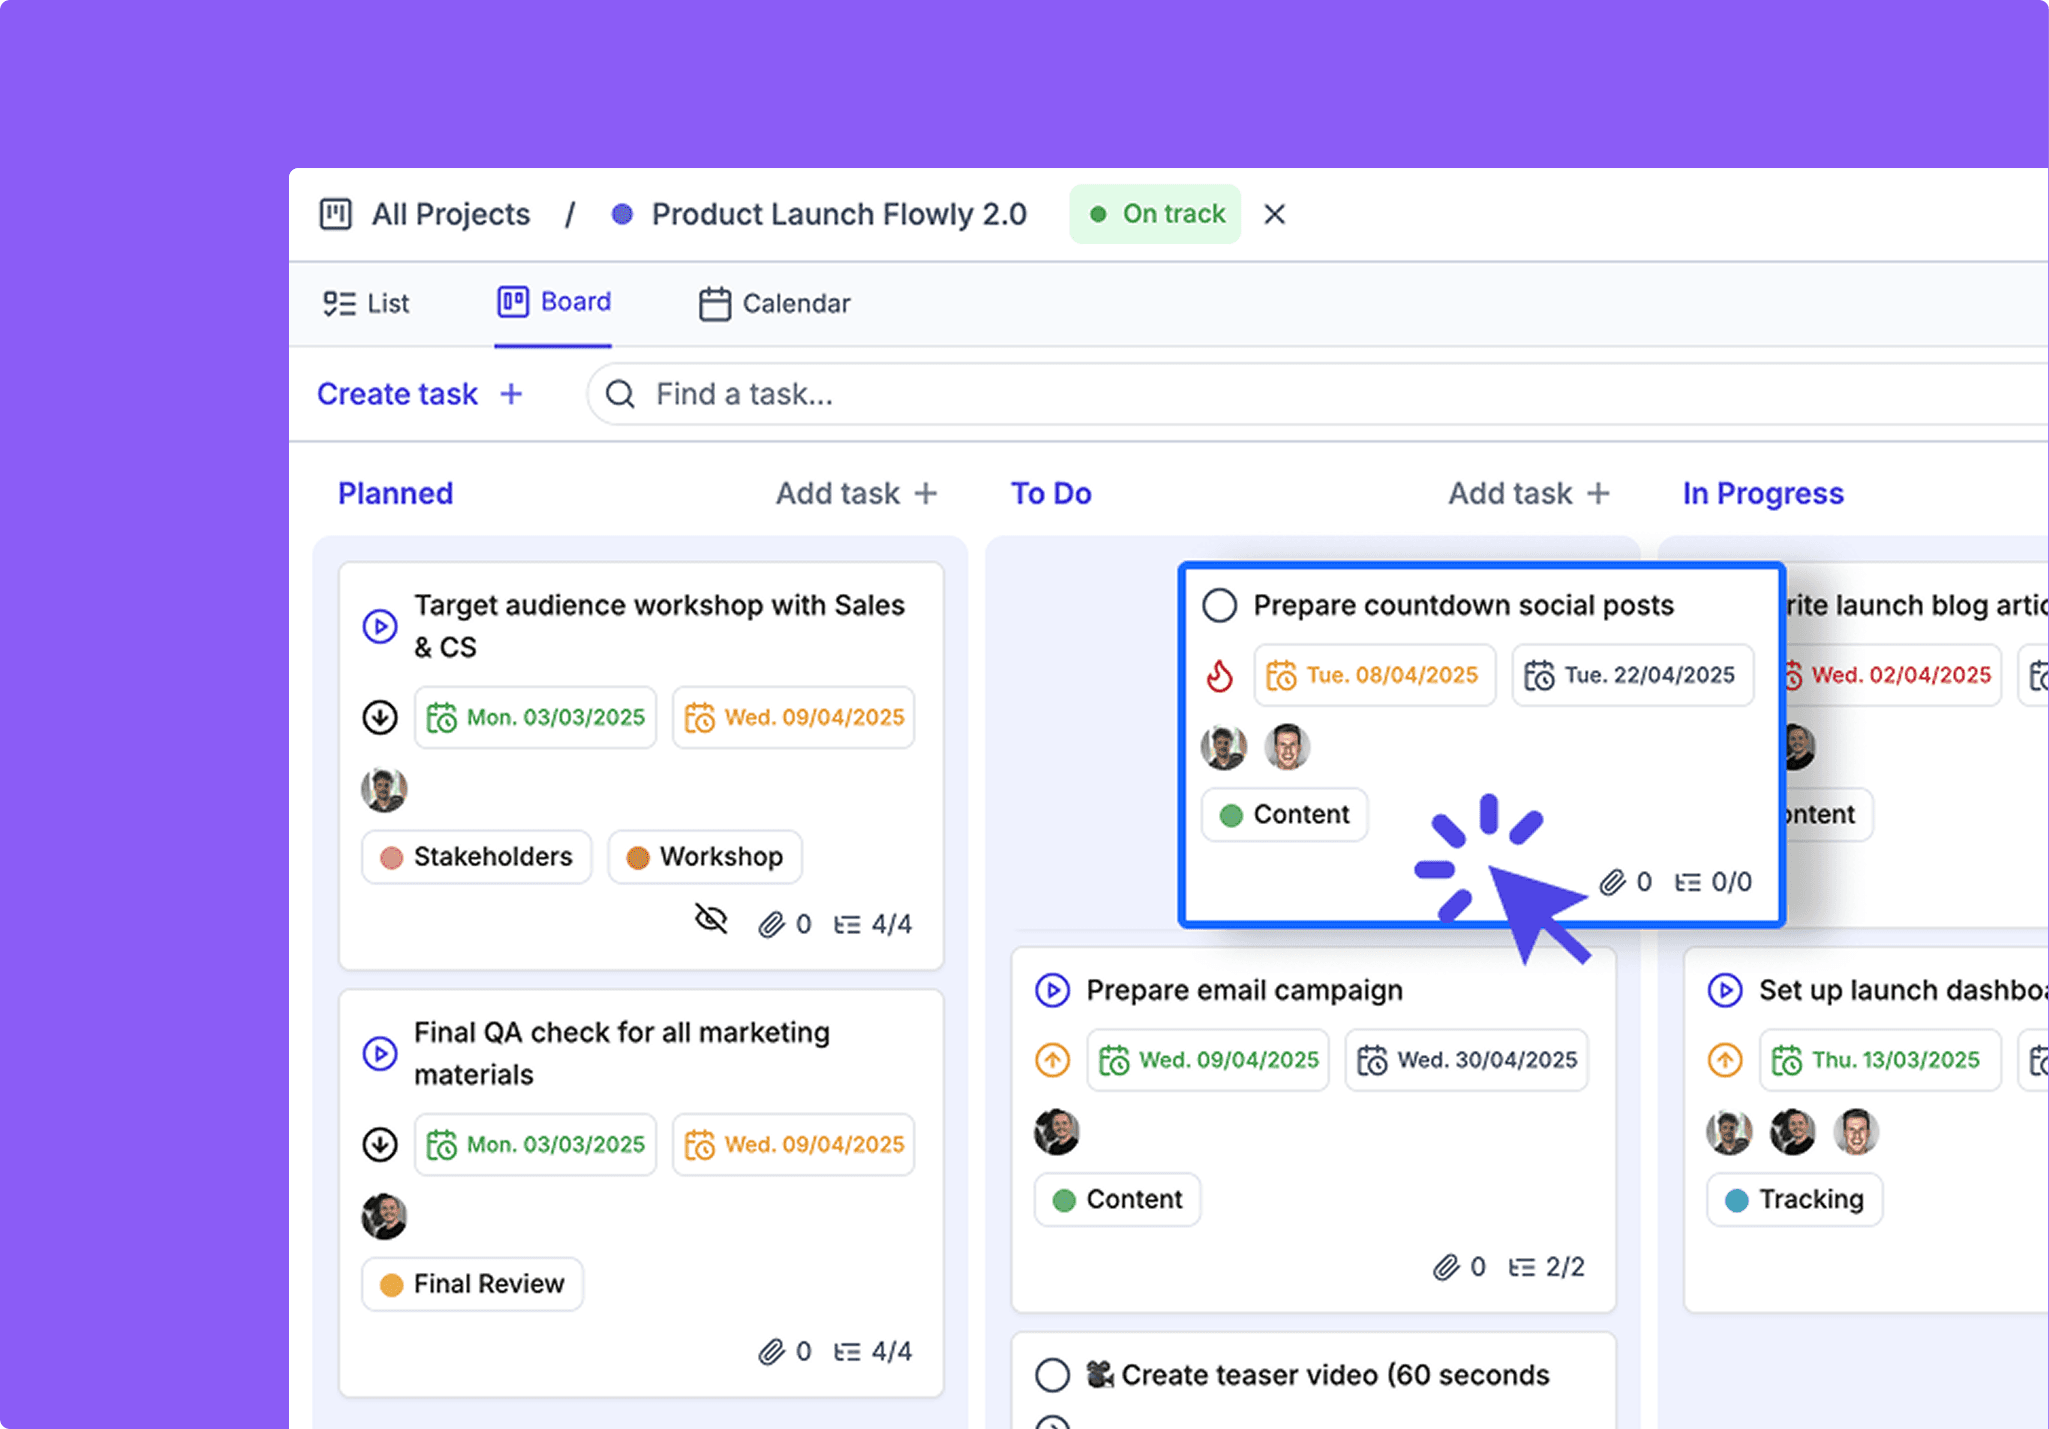Image resolution: width=2049 pixels, height=1429 pixels.
Task: Click the assignee avatar on Target audience workshop card
Action: pyautogui.click(x=384, y=789)
